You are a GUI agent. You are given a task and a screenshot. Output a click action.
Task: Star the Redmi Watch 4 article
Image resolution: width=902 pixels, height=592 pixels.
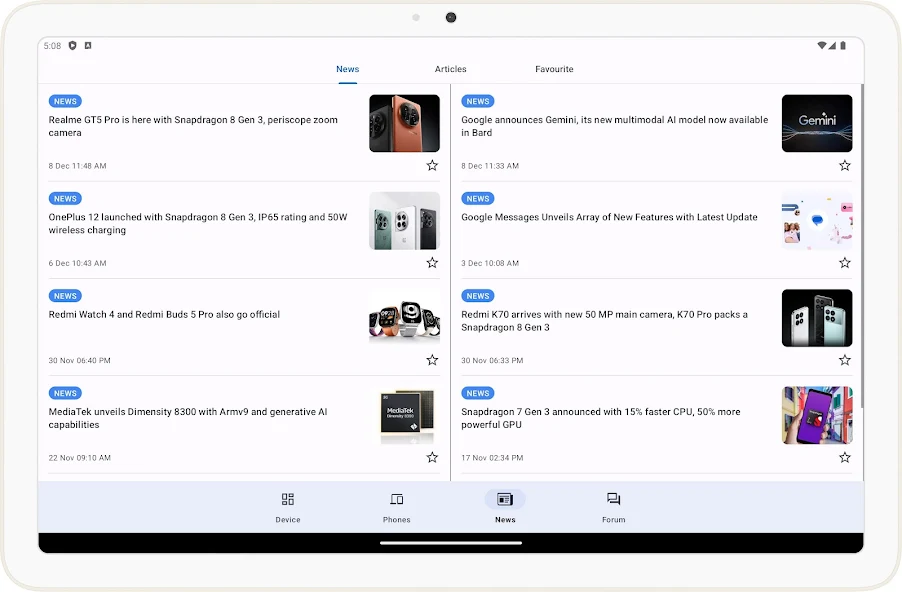coord(432,360)
